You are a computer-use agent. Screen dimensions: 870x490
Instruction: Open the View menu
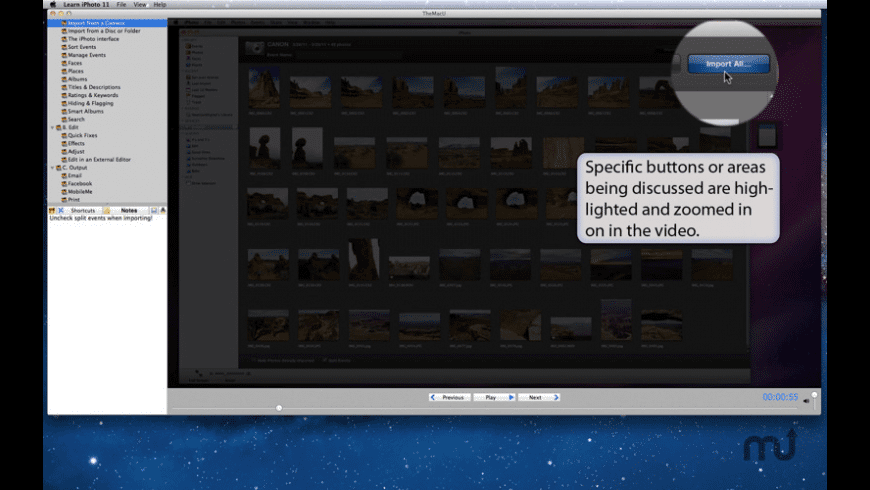[x=140, y=4]
